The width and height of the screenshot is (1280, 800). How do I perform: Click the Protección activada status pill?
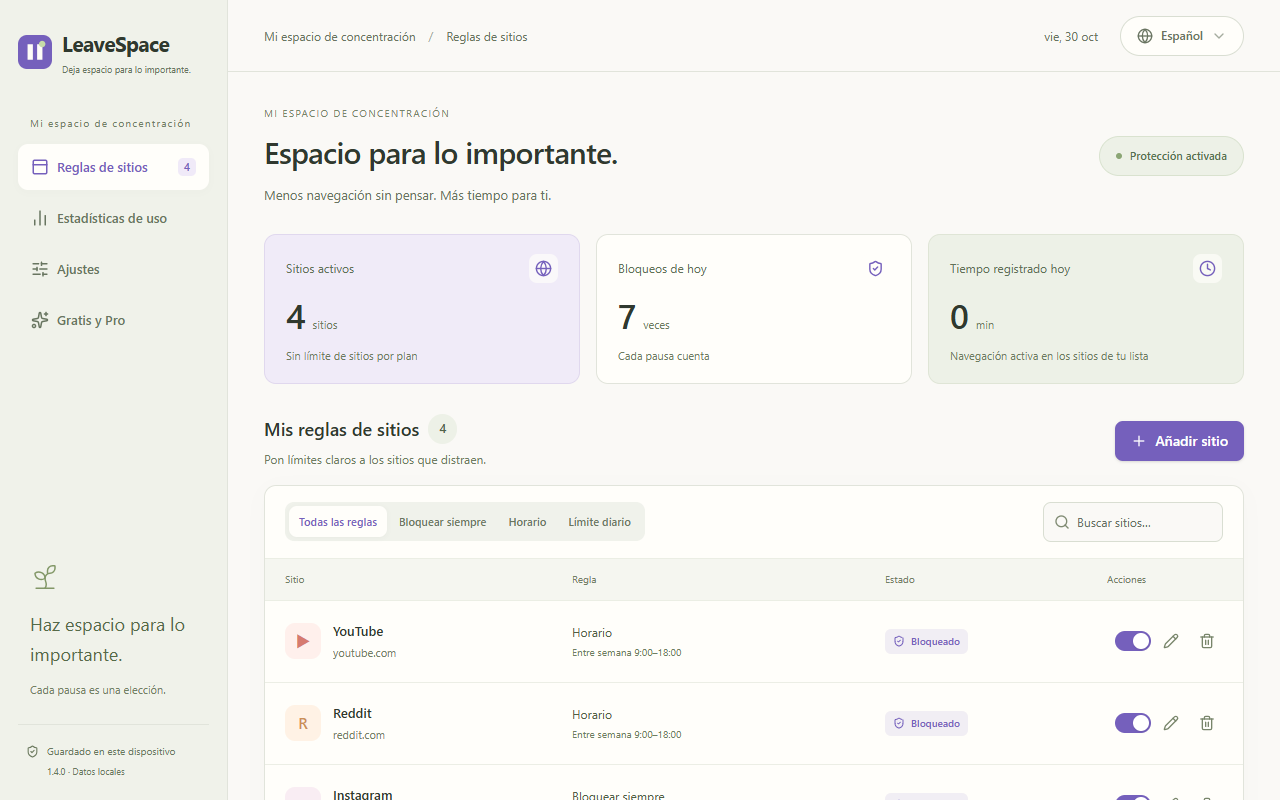1171,156
